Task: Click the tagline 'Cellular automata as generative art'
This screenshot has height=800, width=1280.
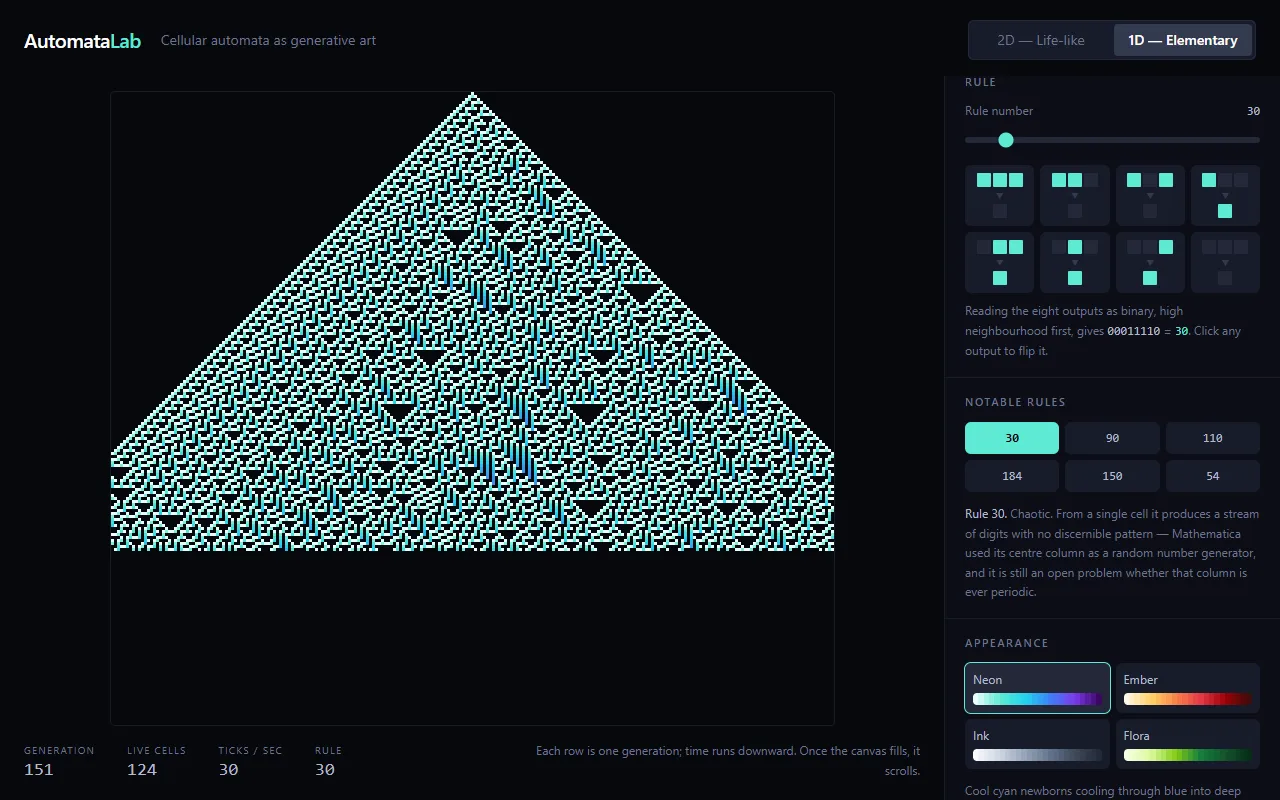Action: click(x=269, y=41)
